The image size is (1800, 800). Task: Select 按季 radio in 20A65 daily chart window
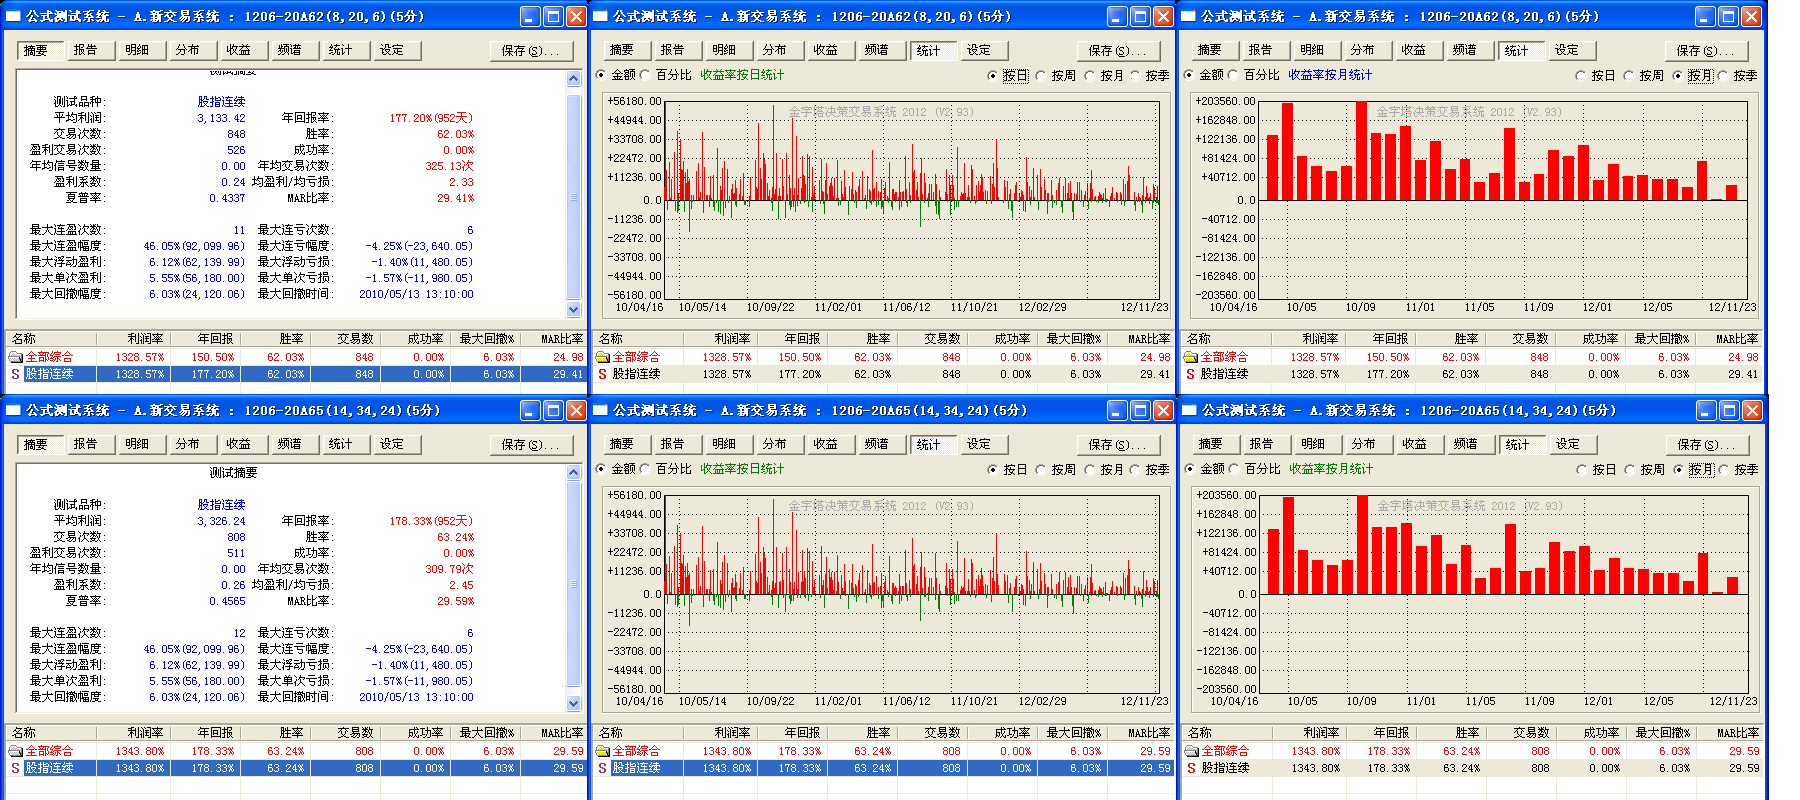pyautogui.click(x=1135, y=469)
